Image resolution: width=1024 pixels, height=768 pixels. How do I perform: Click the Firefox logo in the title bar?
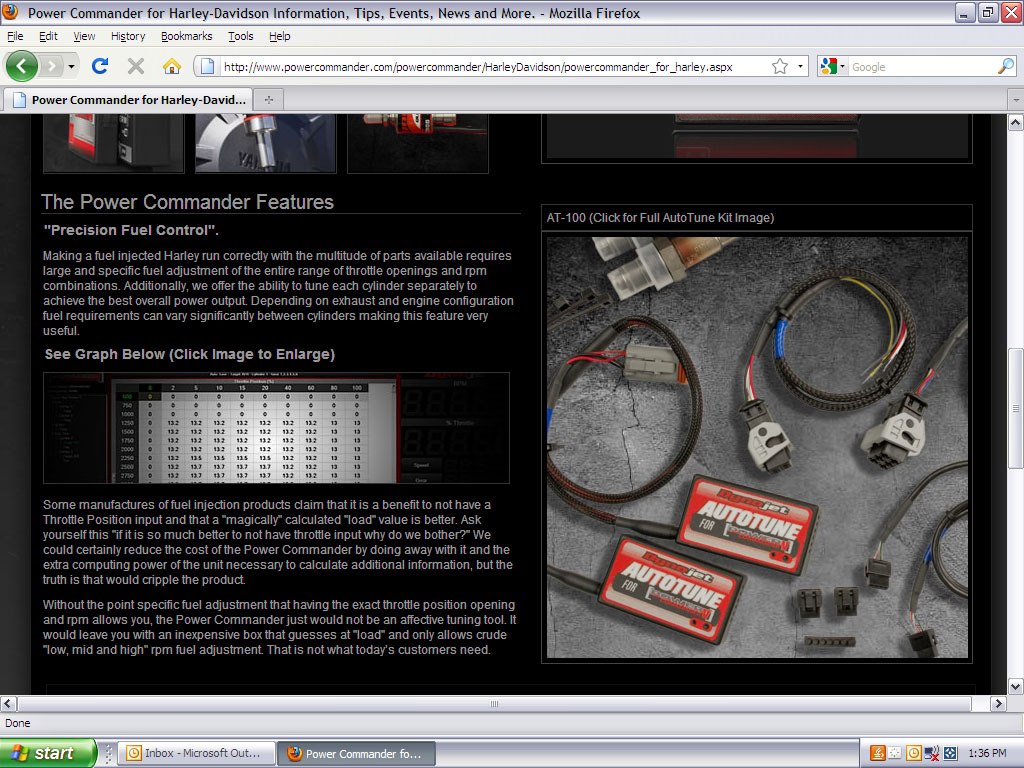(10, 12)
